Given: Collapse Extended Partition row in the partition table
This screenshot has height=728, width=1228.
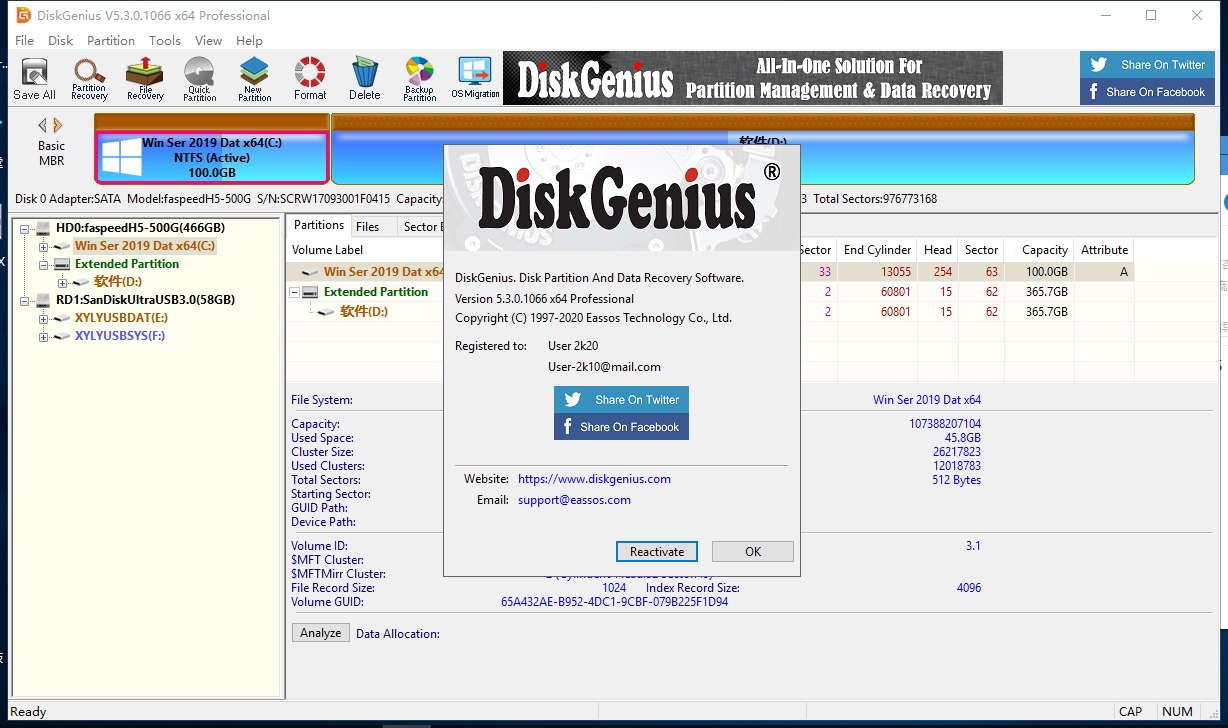Looking at the screenshot, I should [295, 292].
